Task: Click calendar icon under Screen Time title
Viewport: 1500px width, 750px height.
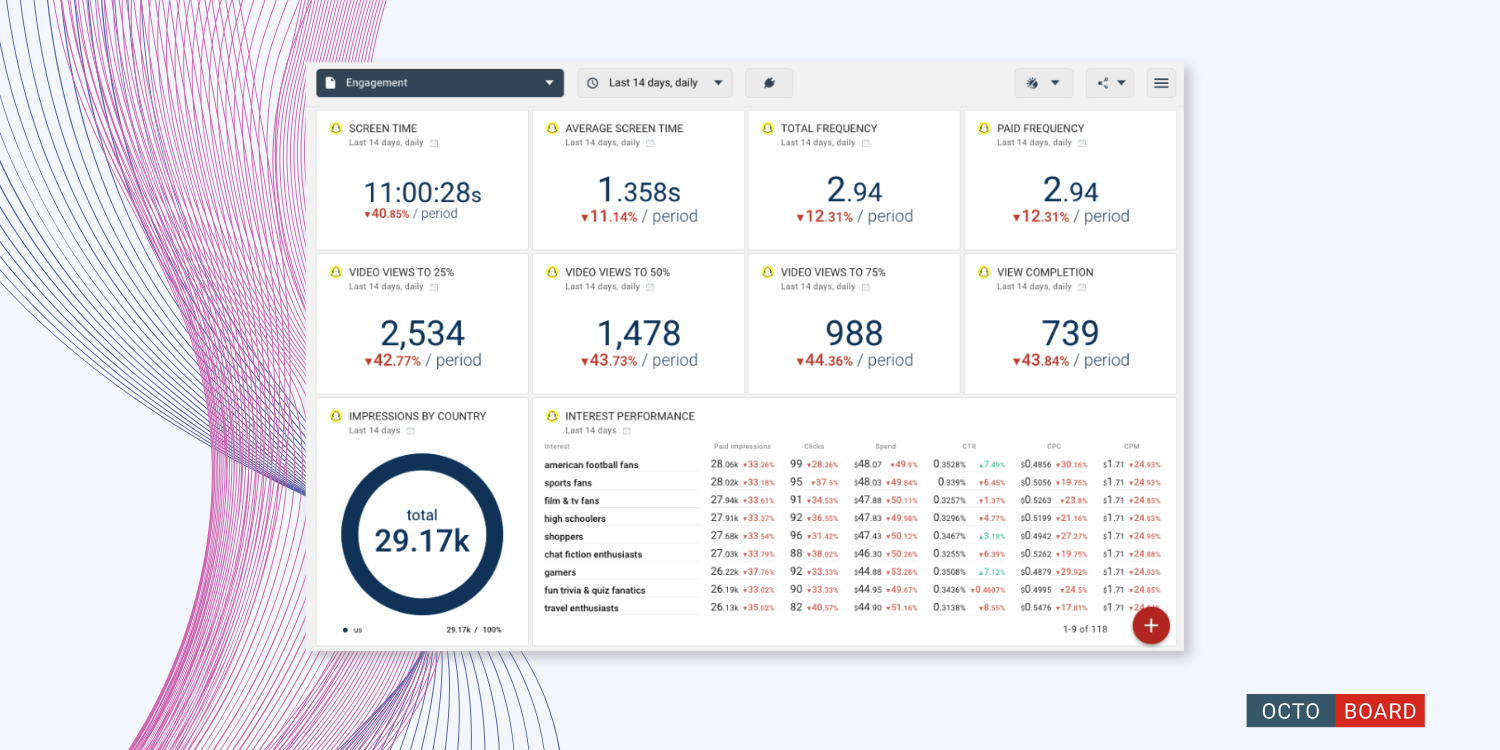Action: pos(434,143)
